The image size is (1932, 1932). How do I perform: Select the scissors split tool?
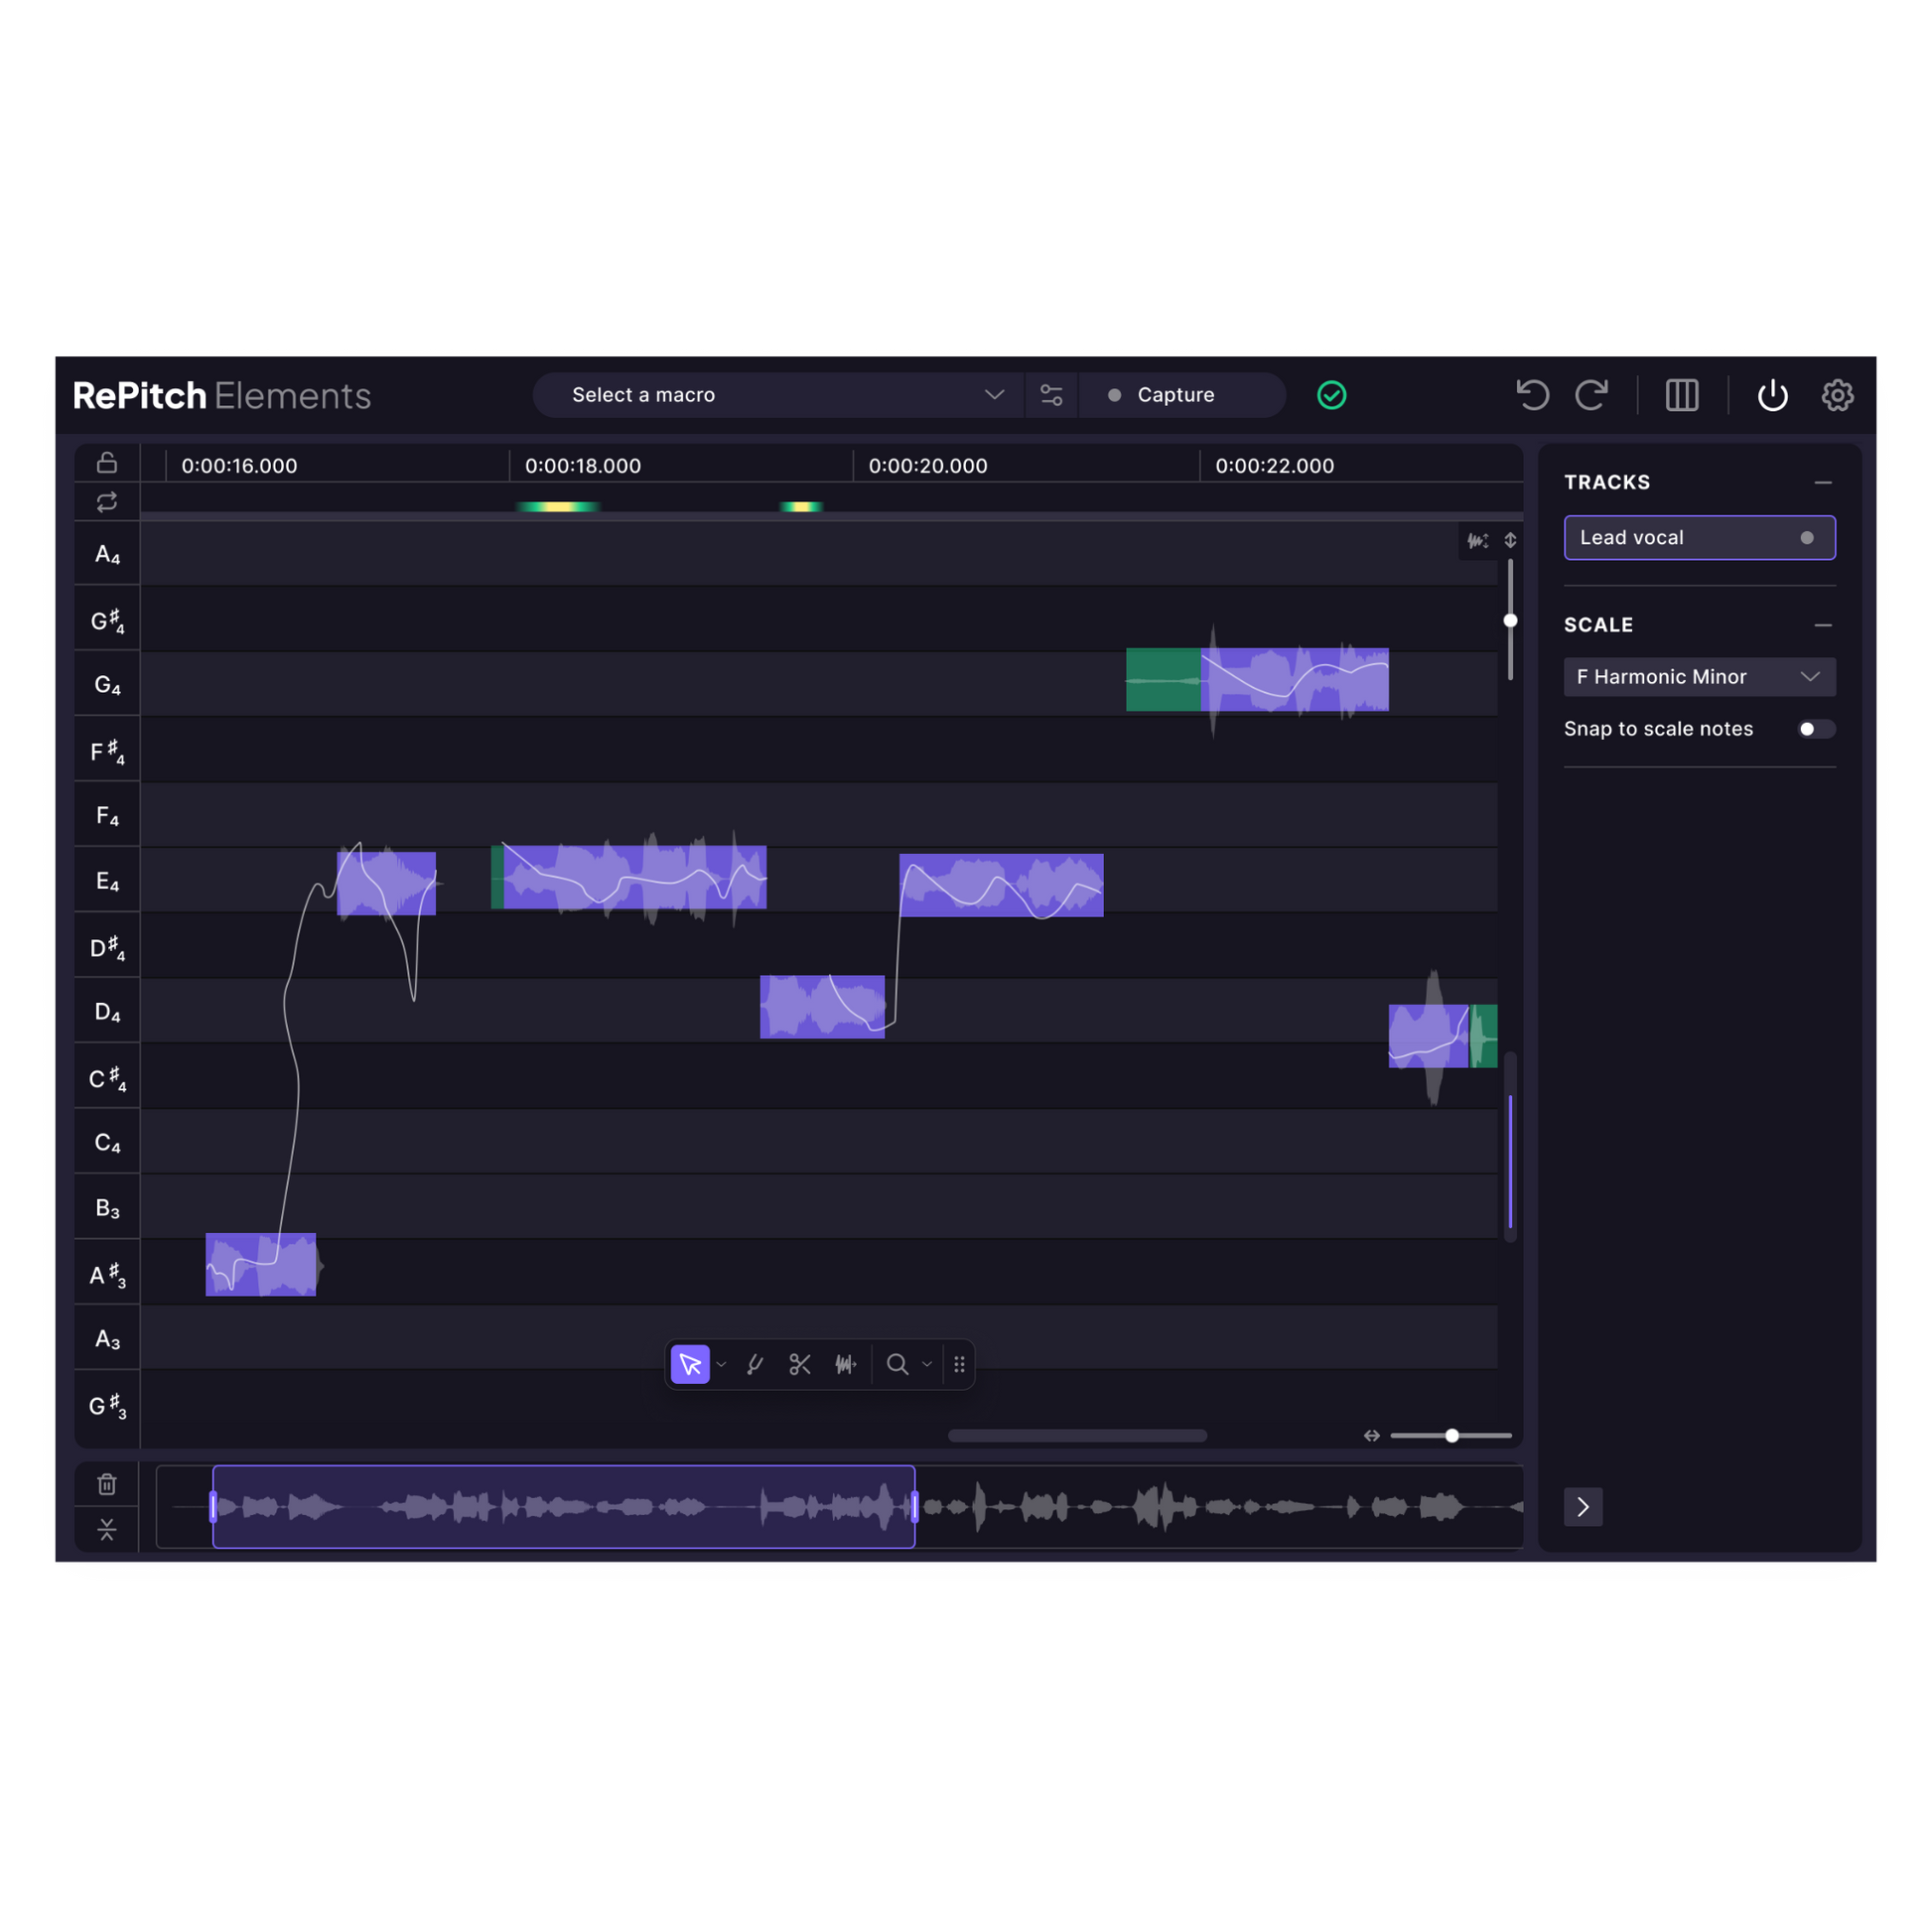pos(800,1364)
